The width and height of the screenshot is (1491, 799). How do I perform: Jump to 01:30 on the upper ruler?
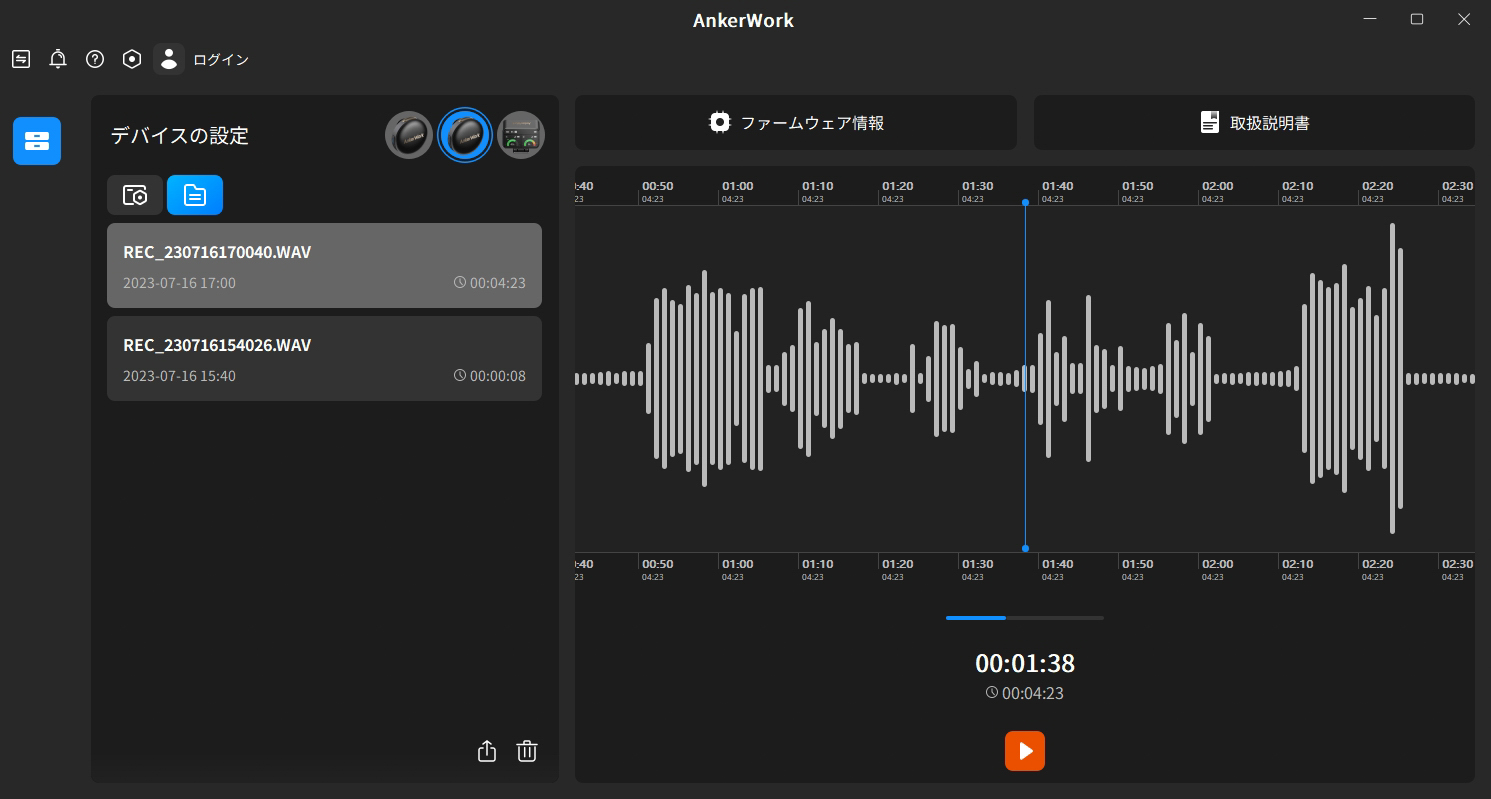click(977, 186)
